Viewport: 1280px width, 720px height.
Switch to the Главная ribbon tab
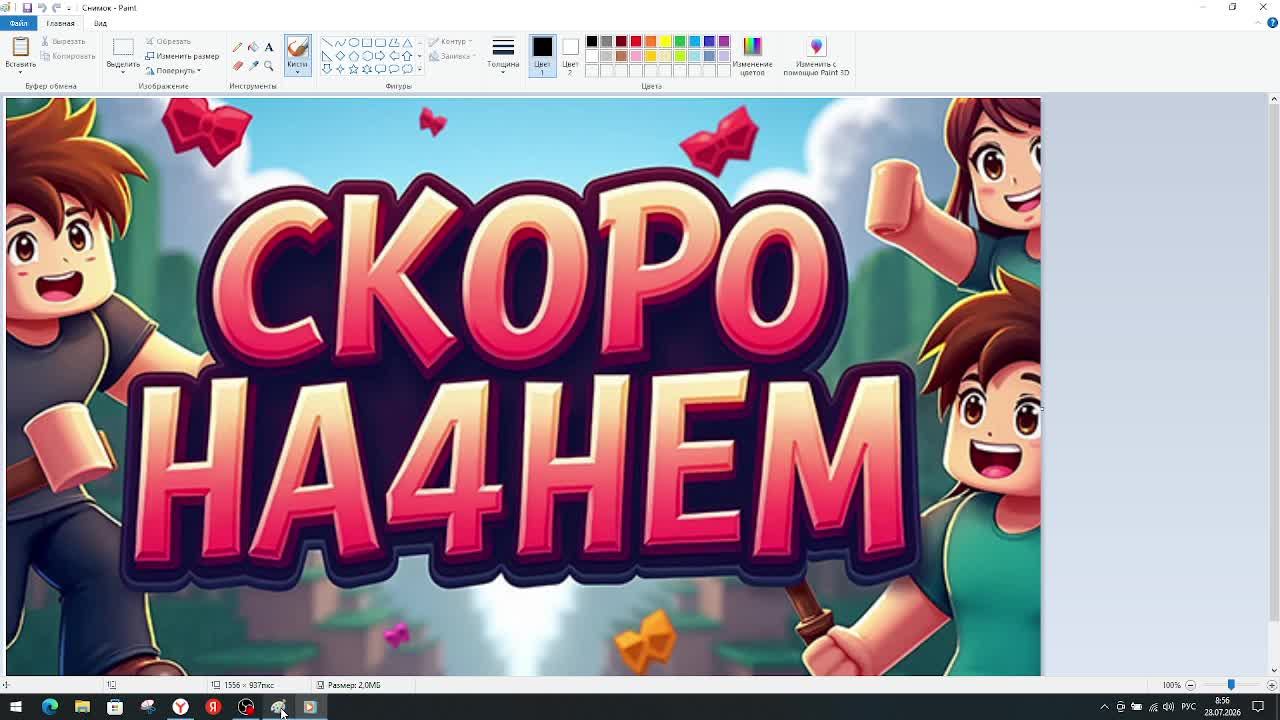coord(60,23)
